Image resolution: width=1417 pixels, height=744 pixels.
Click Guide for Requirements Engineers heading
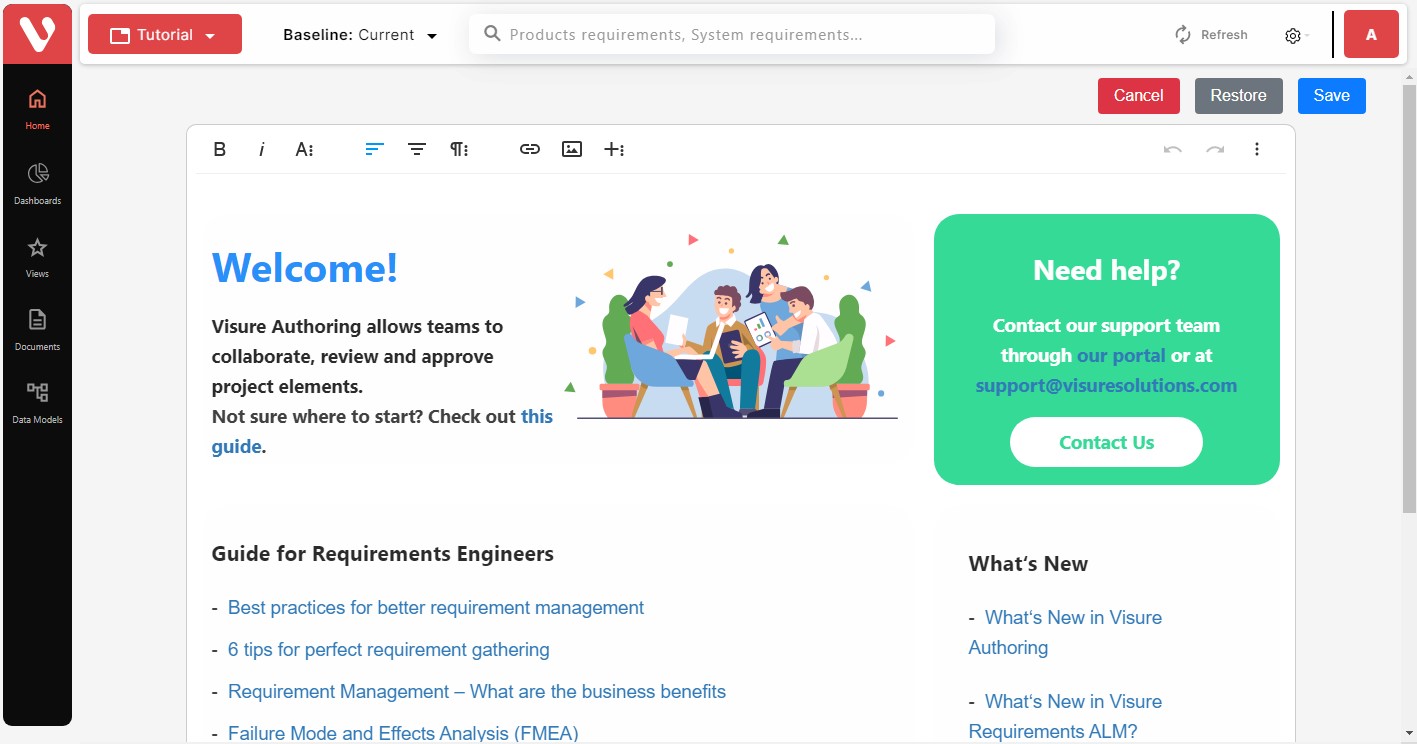pos(383,554)
